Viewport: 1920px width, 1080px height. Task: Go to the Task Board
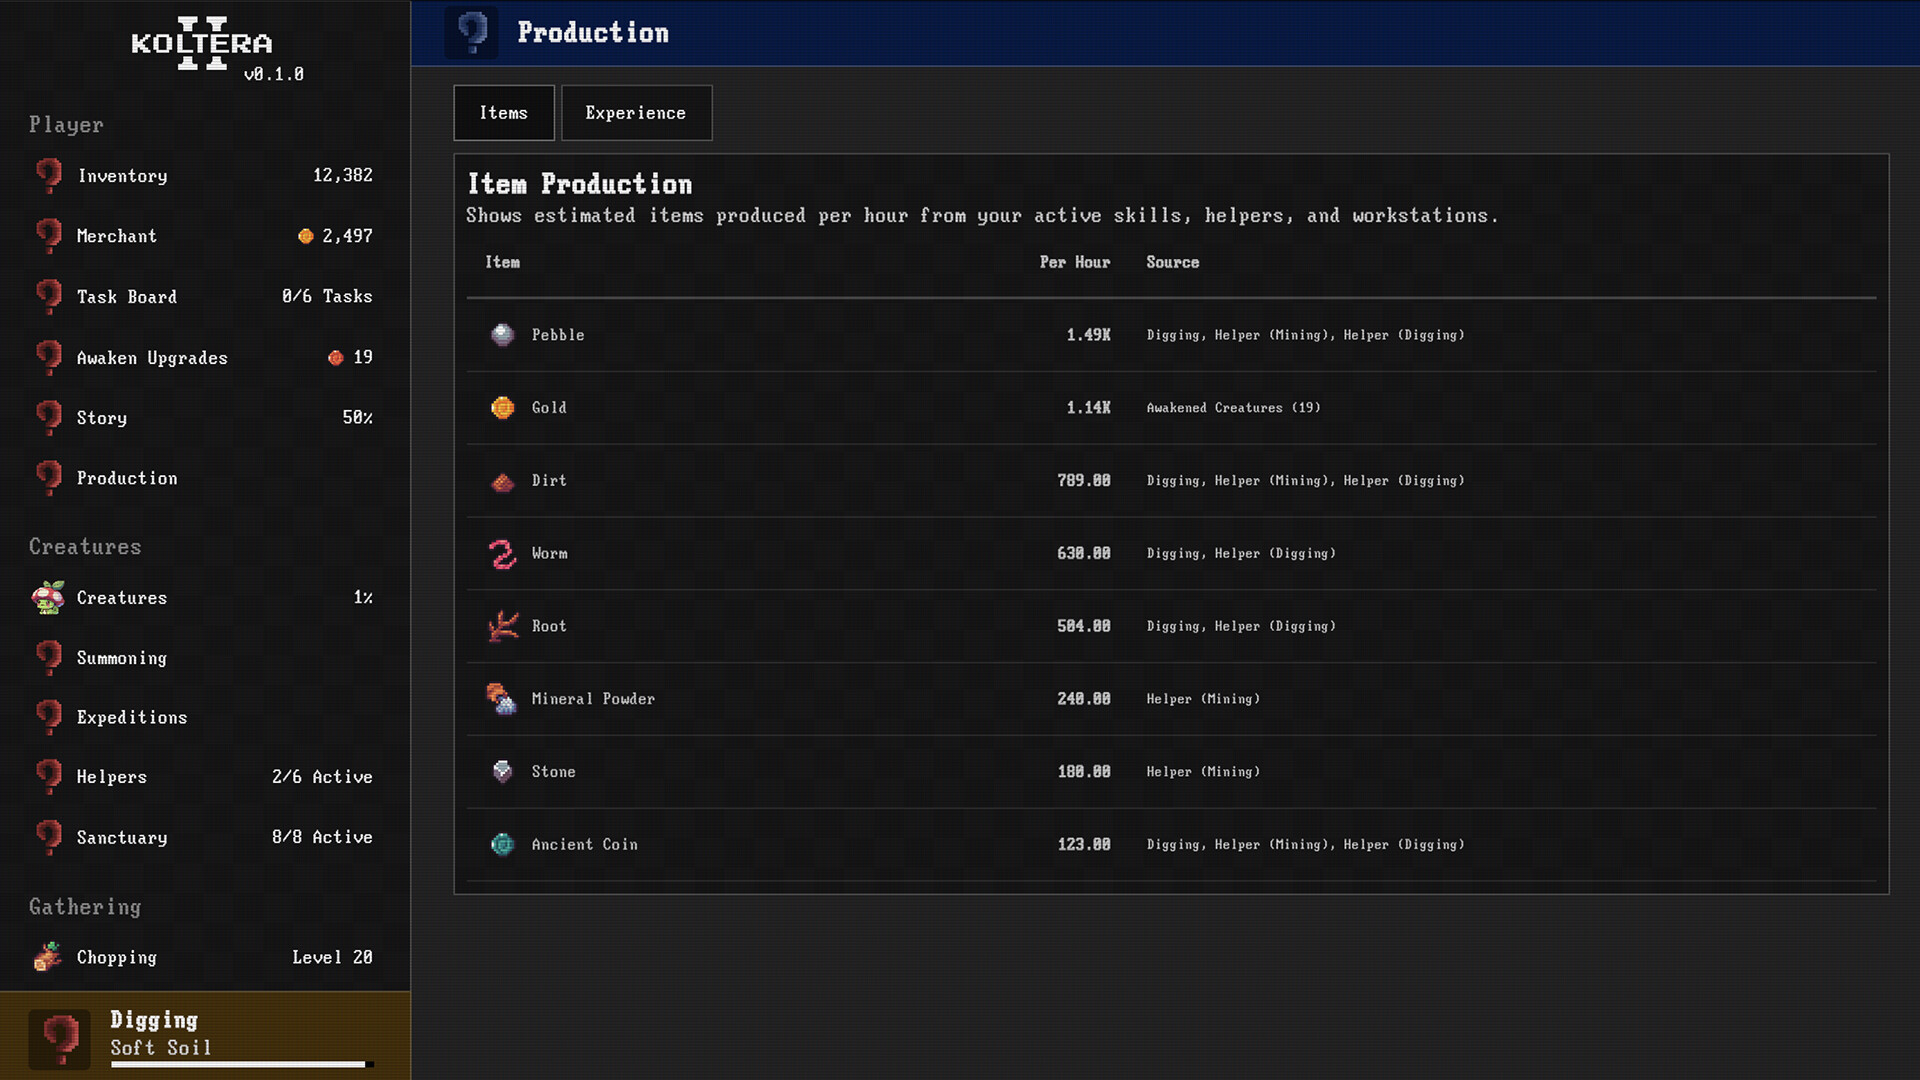[127, 297]
